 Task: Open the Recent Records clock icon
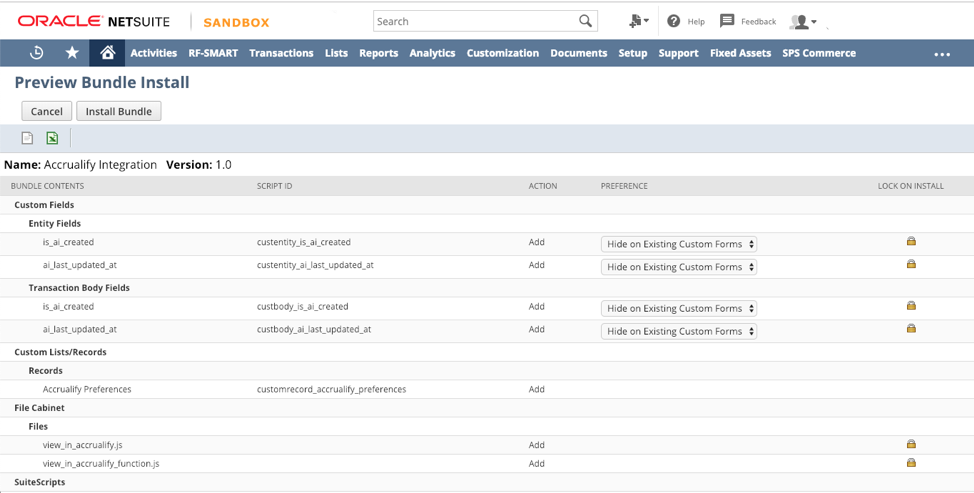tap(37, 53)
